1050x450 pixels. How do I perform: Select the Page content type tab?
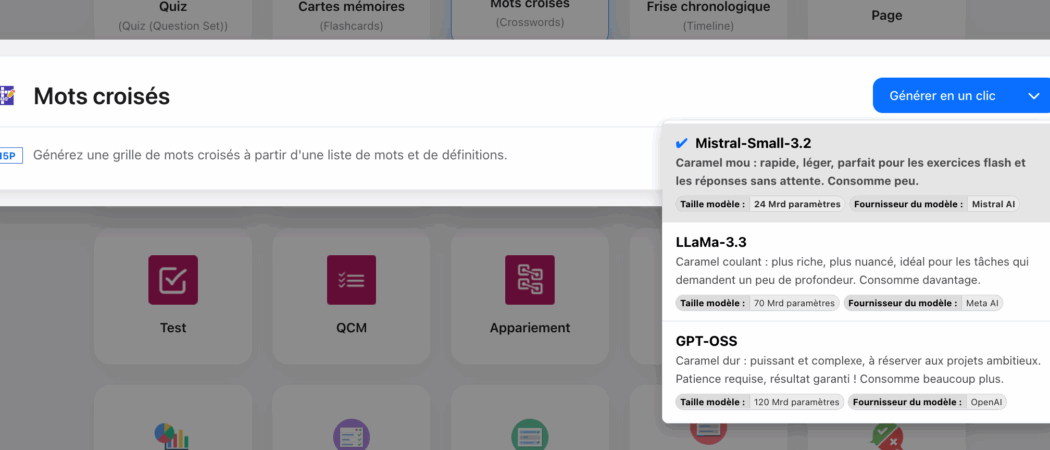pyautogui.click(x=886, y=15)
